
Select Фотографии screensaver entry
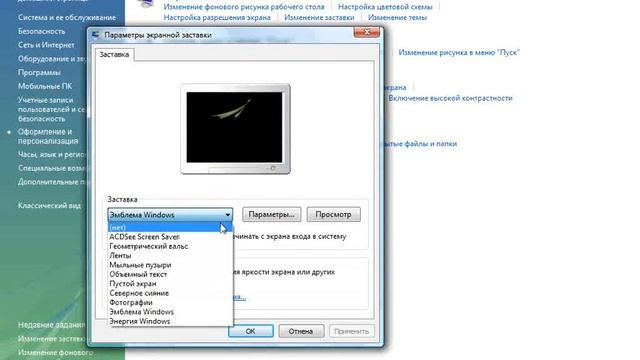pyautogui.click(x=170, y=302)
